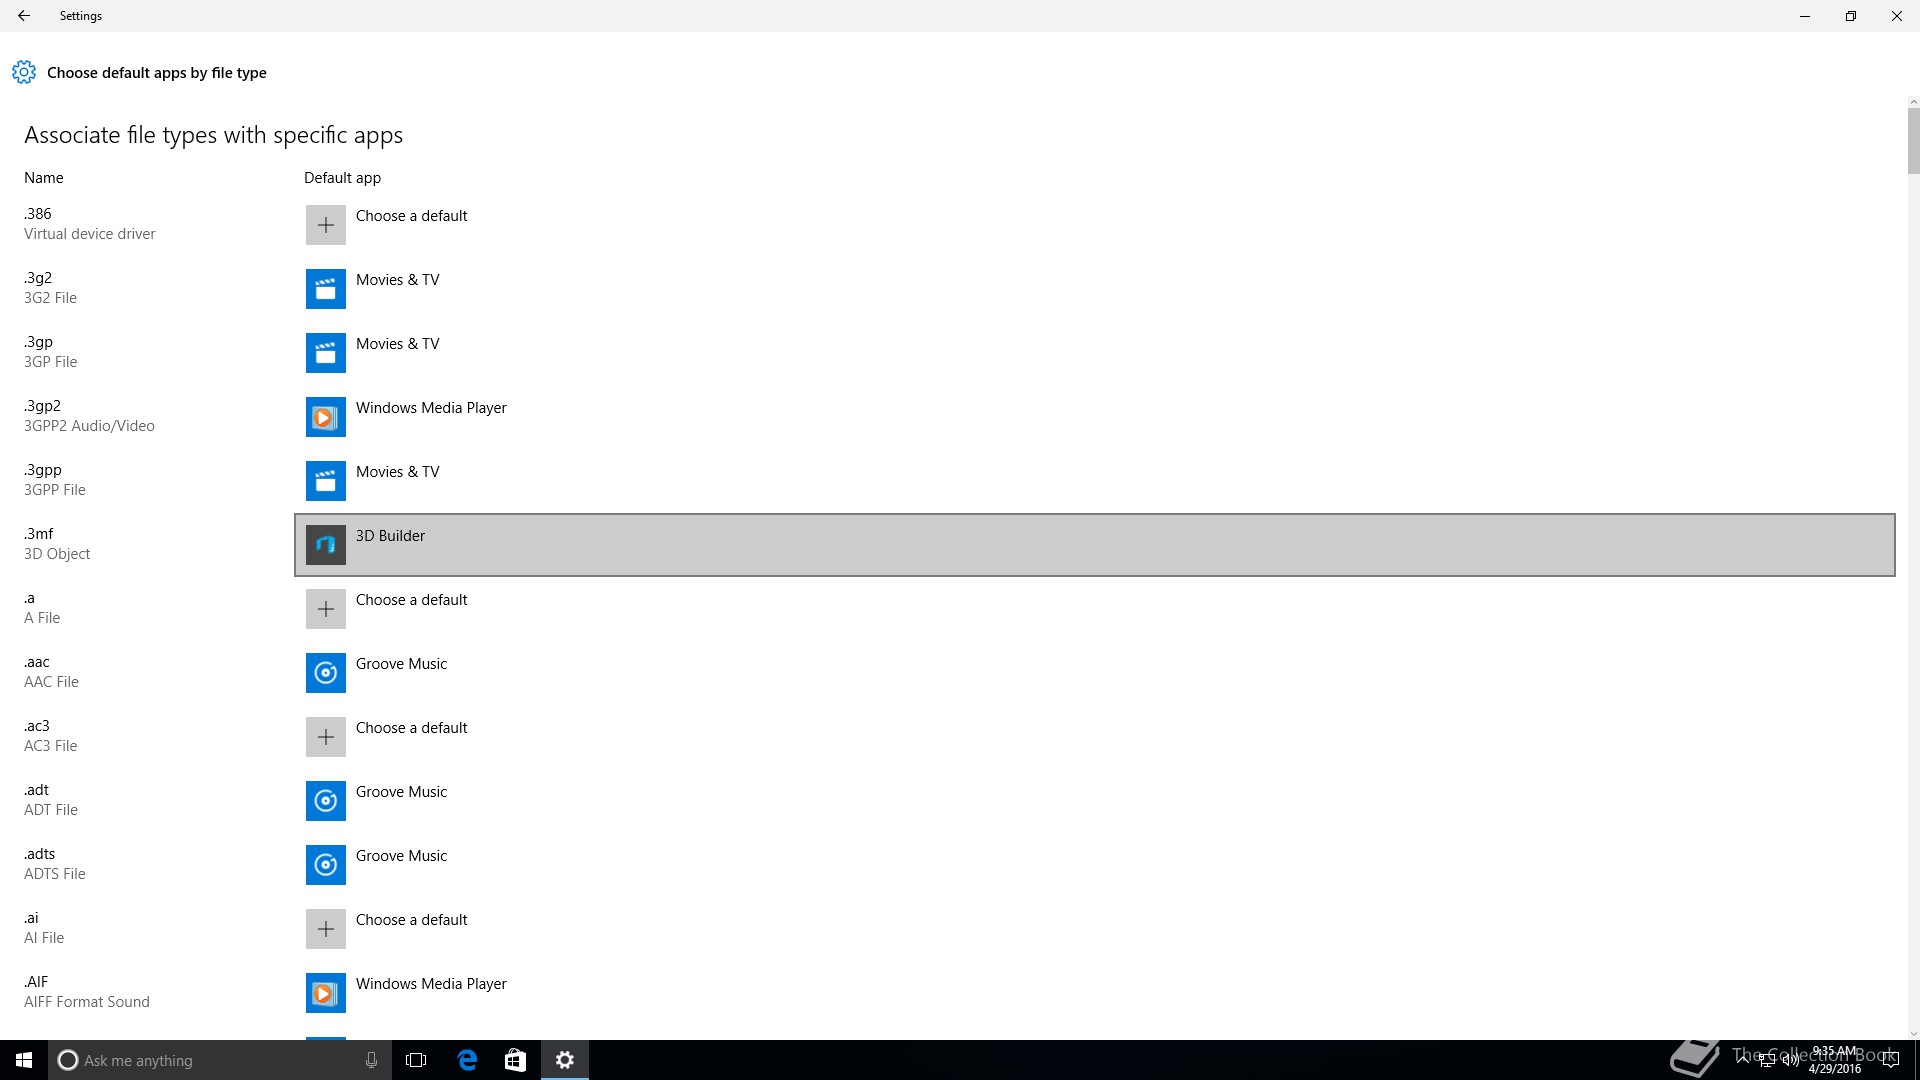Click the clock showing 4/29/2016
The image size is (1920, 1080).
(x=1834, y=1060)
